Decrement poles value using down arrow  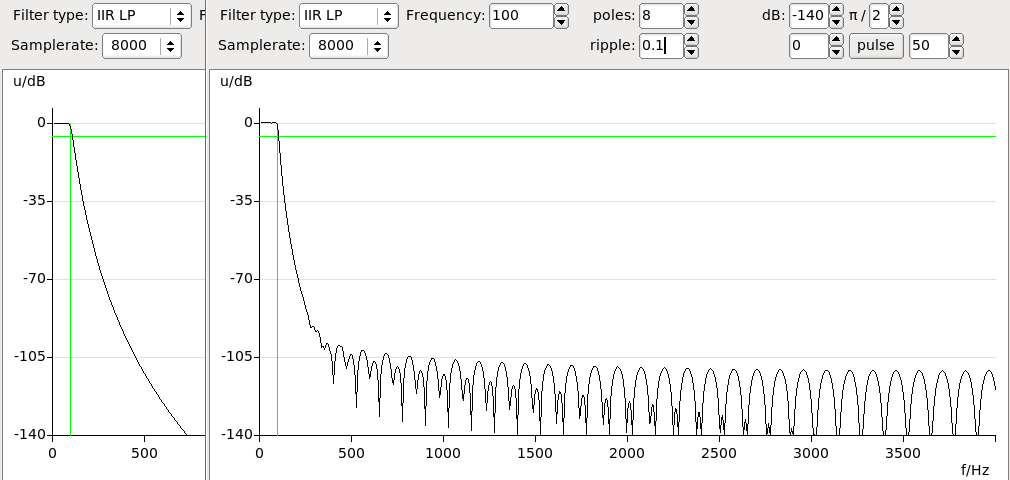(691, 22)
